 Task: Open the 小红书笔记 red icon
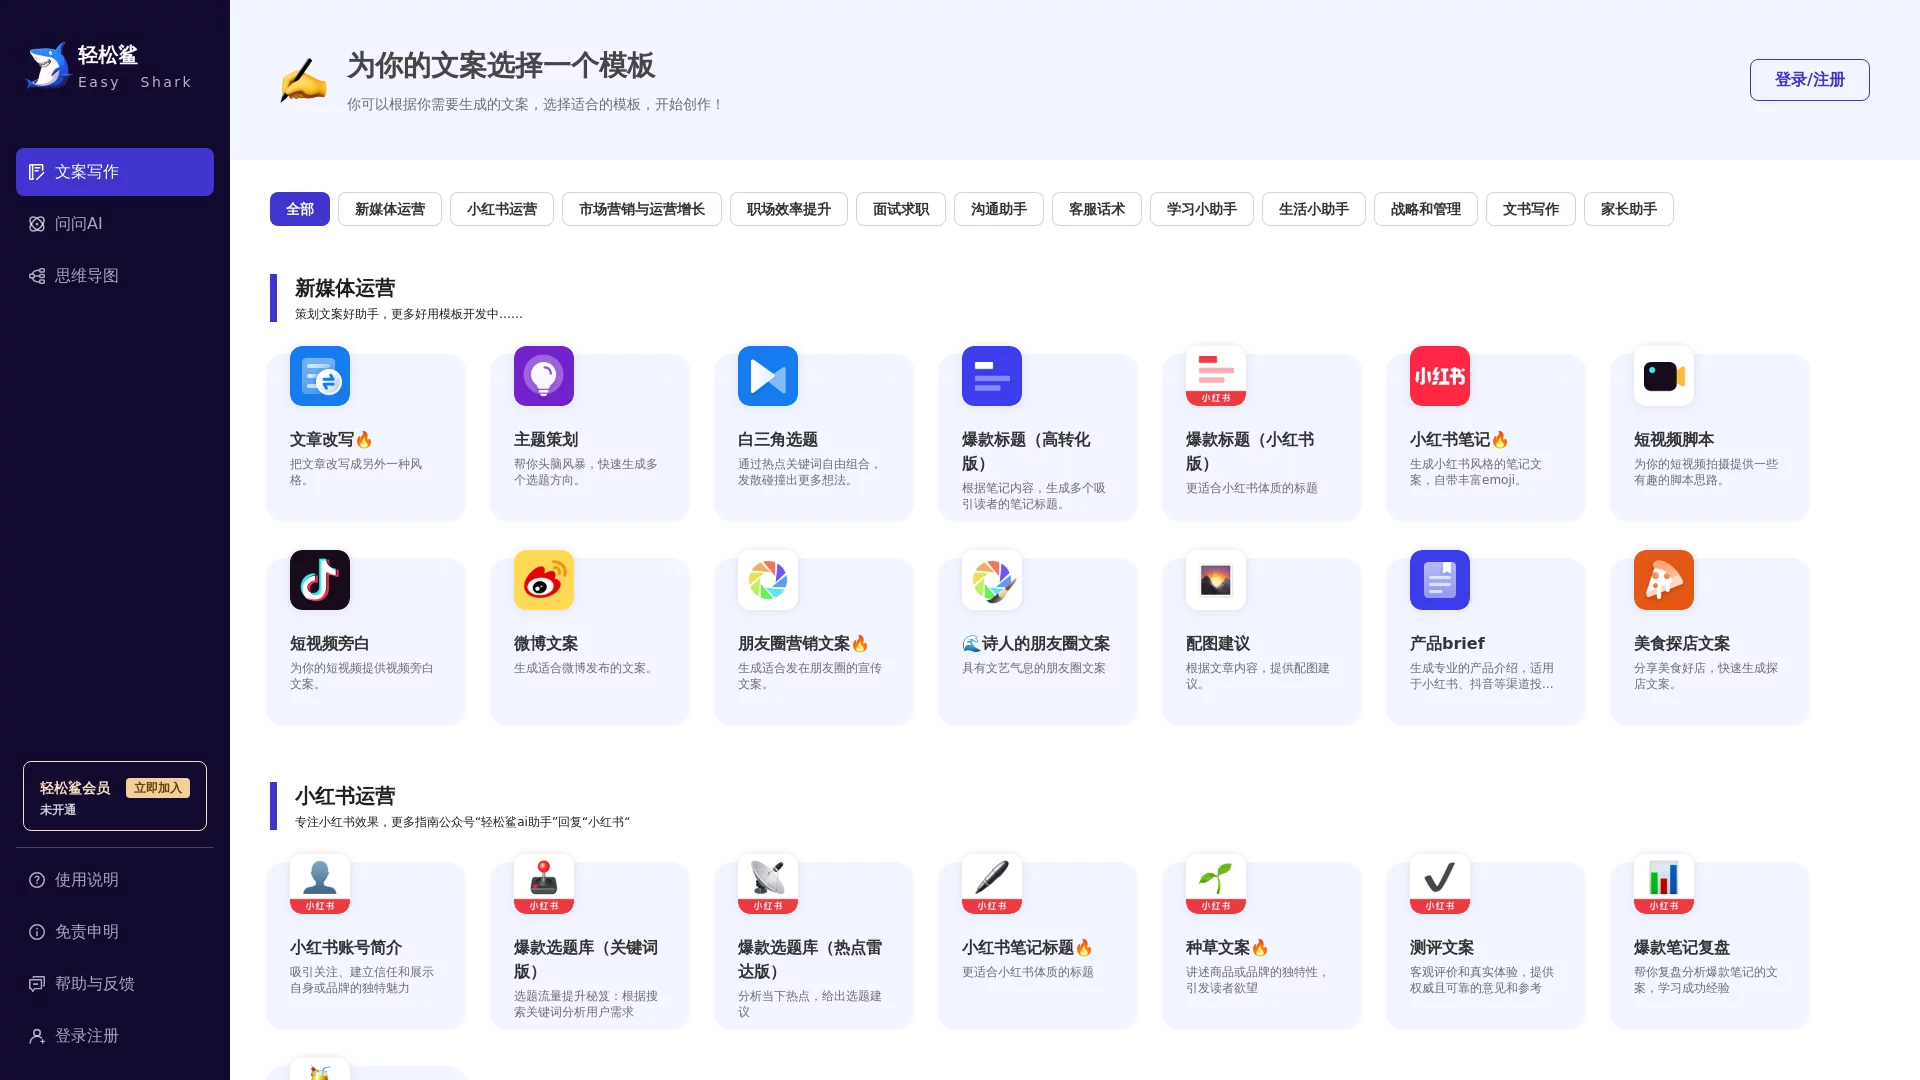coord(1439,376)
